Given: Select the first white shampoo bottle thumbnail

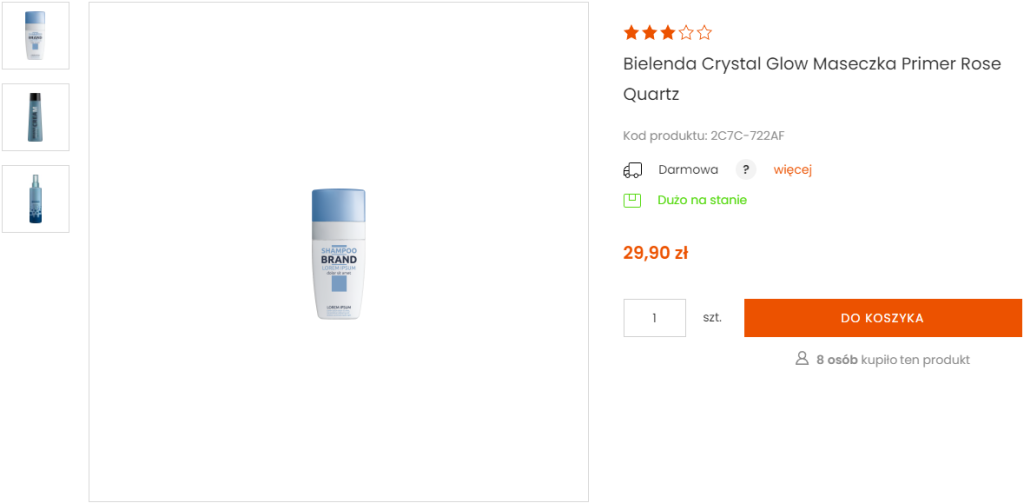Looking at the screenshot, I should click(x=35, y=36).
